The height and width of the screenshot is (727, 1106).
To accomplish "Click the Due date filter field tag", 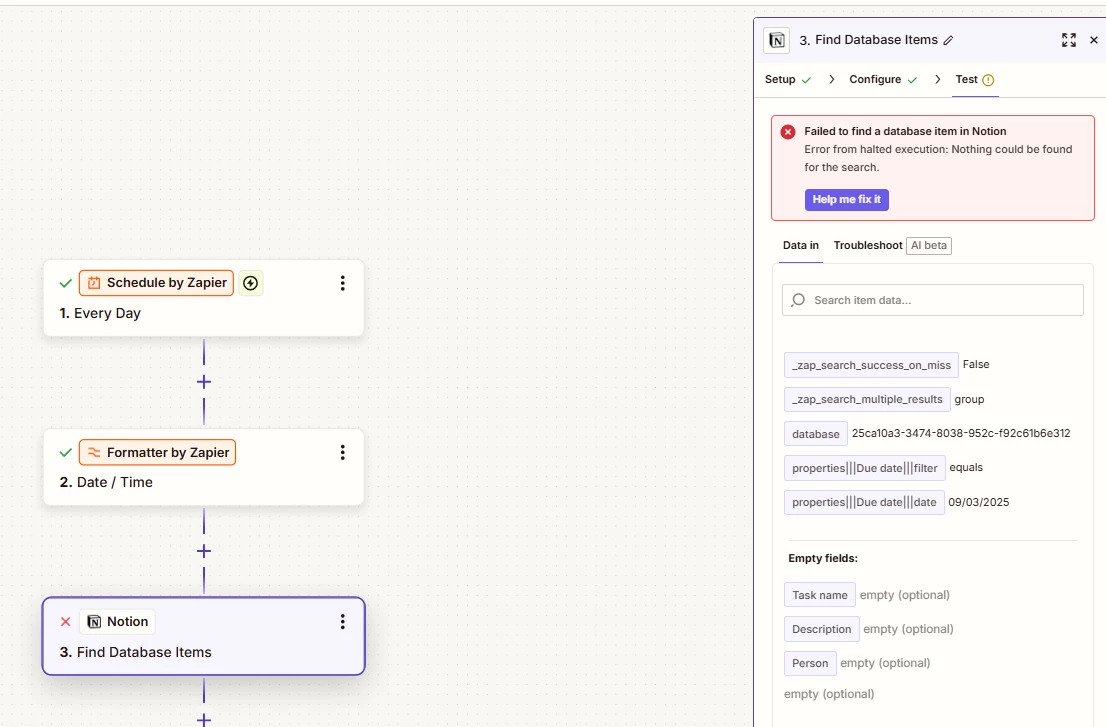I will (865, 468).
